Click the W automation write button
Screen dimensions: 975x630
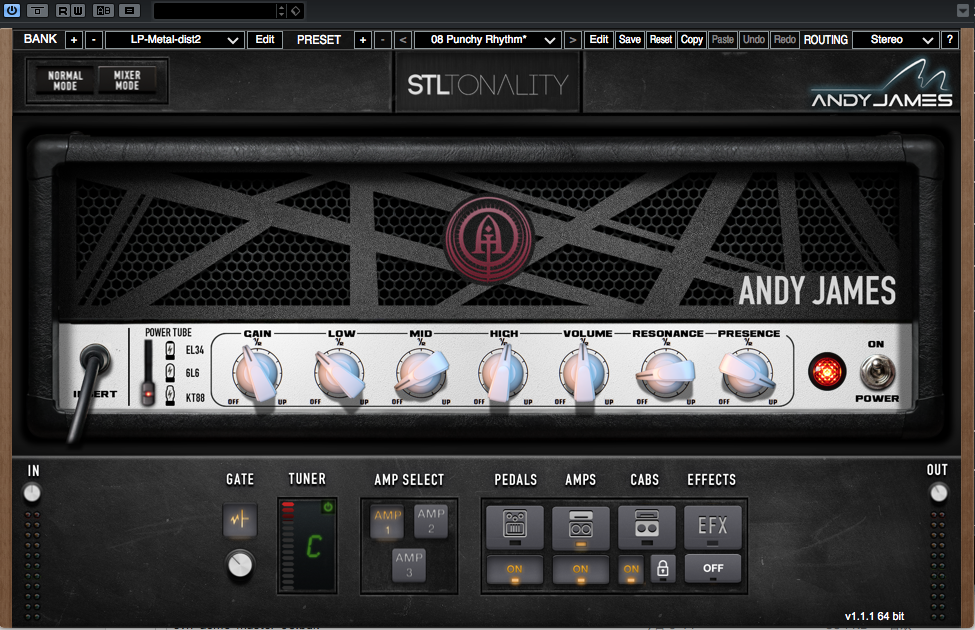(x=78, y=11)
